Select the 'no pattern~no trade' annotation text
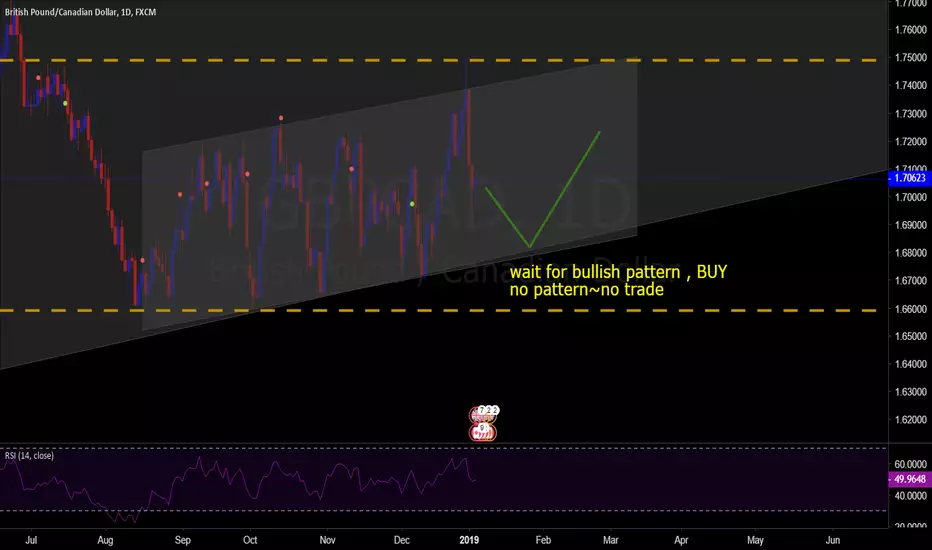This screenshot has width=932, height=550. [x=586, y=290]
